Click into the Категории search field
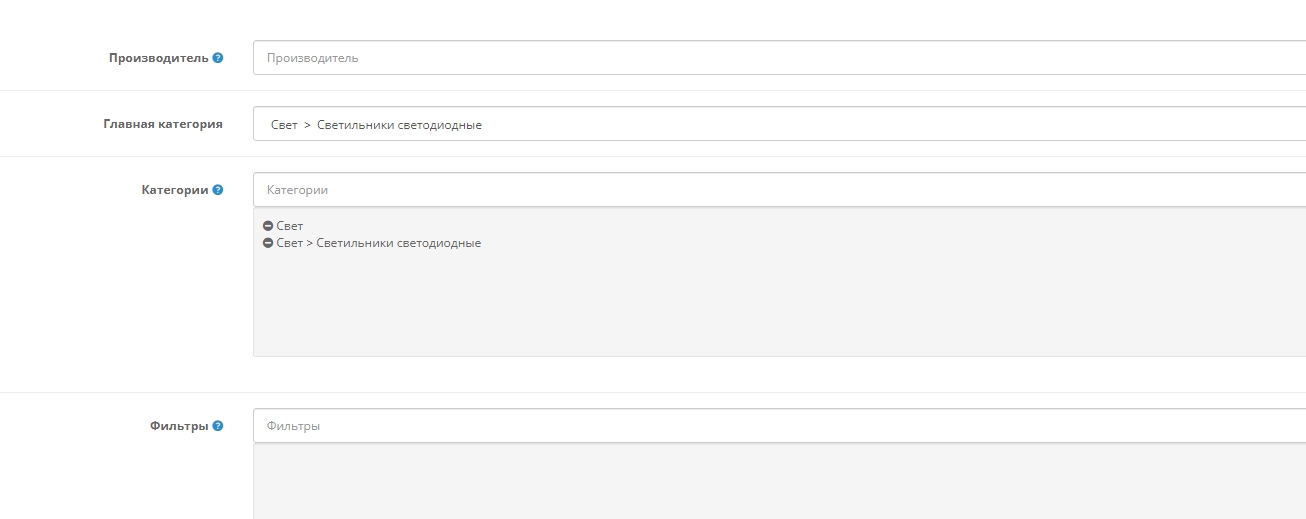 (x=778, y=190)
